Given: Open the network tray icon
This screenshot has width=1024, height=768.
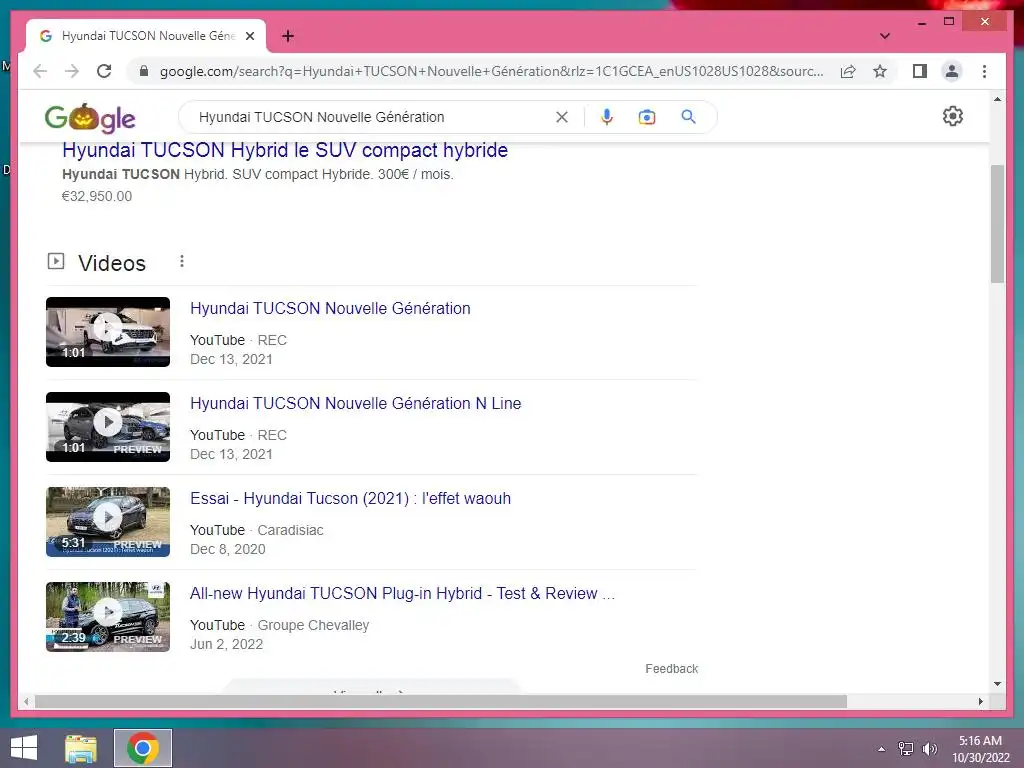Looking at the screenshot, I should pos(905,749).
